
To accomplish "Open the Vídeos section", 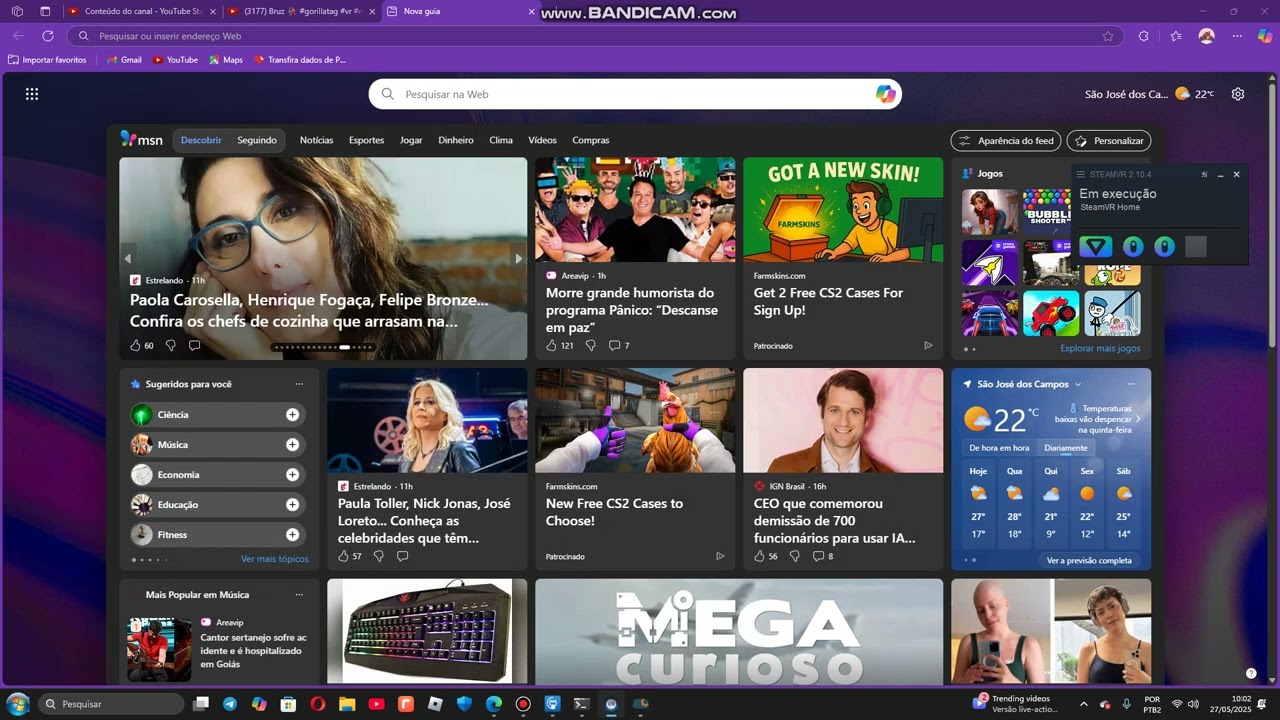I will (x=542, y=140).
